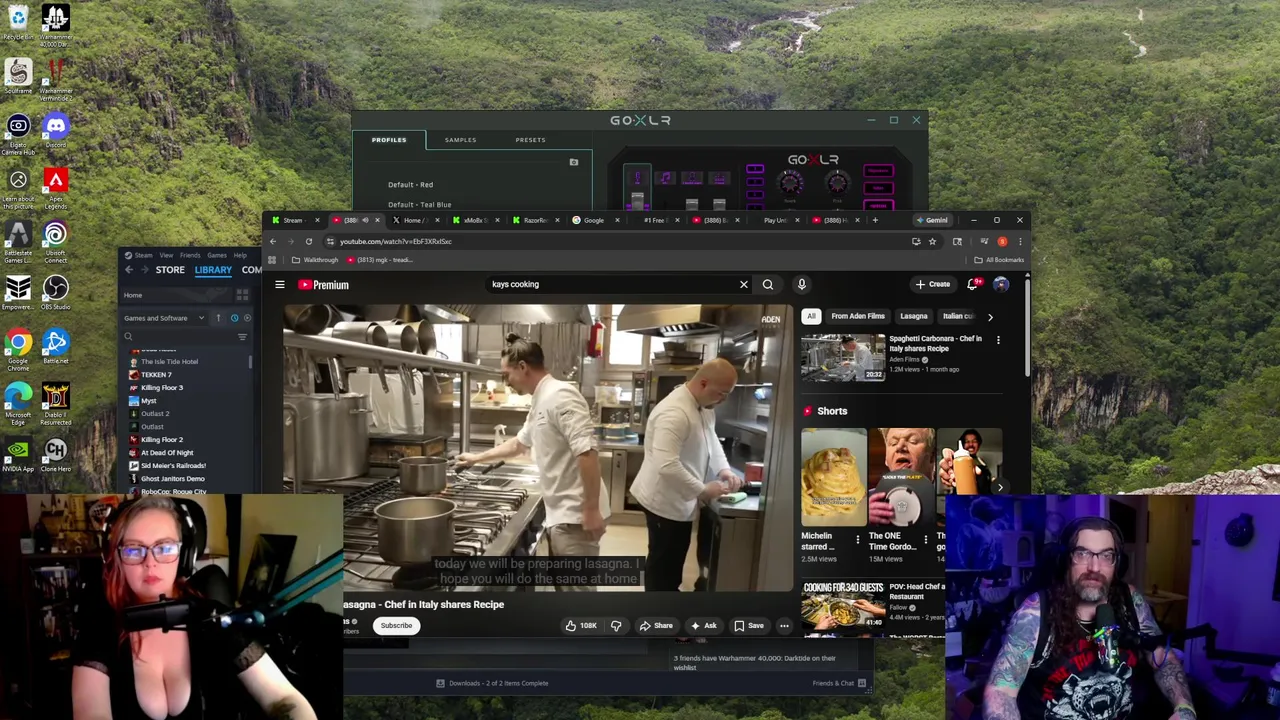Show more Shorts with arrow

pos(1000,487)
